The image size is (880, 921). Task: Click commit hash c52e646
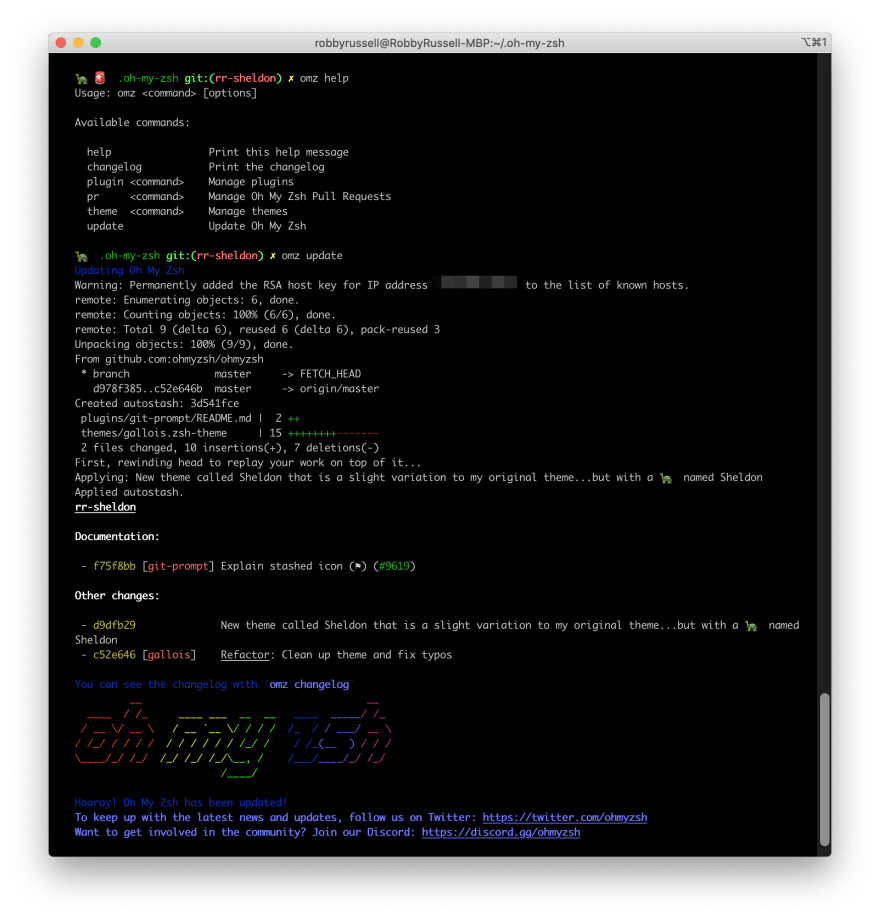coord(114,655)
